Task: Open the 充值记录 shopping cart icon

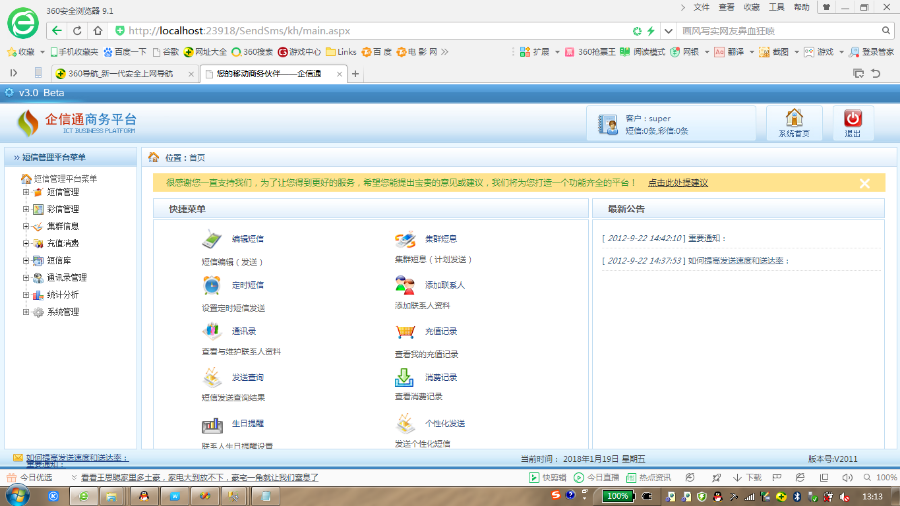Action: click(x=405, y=331)
